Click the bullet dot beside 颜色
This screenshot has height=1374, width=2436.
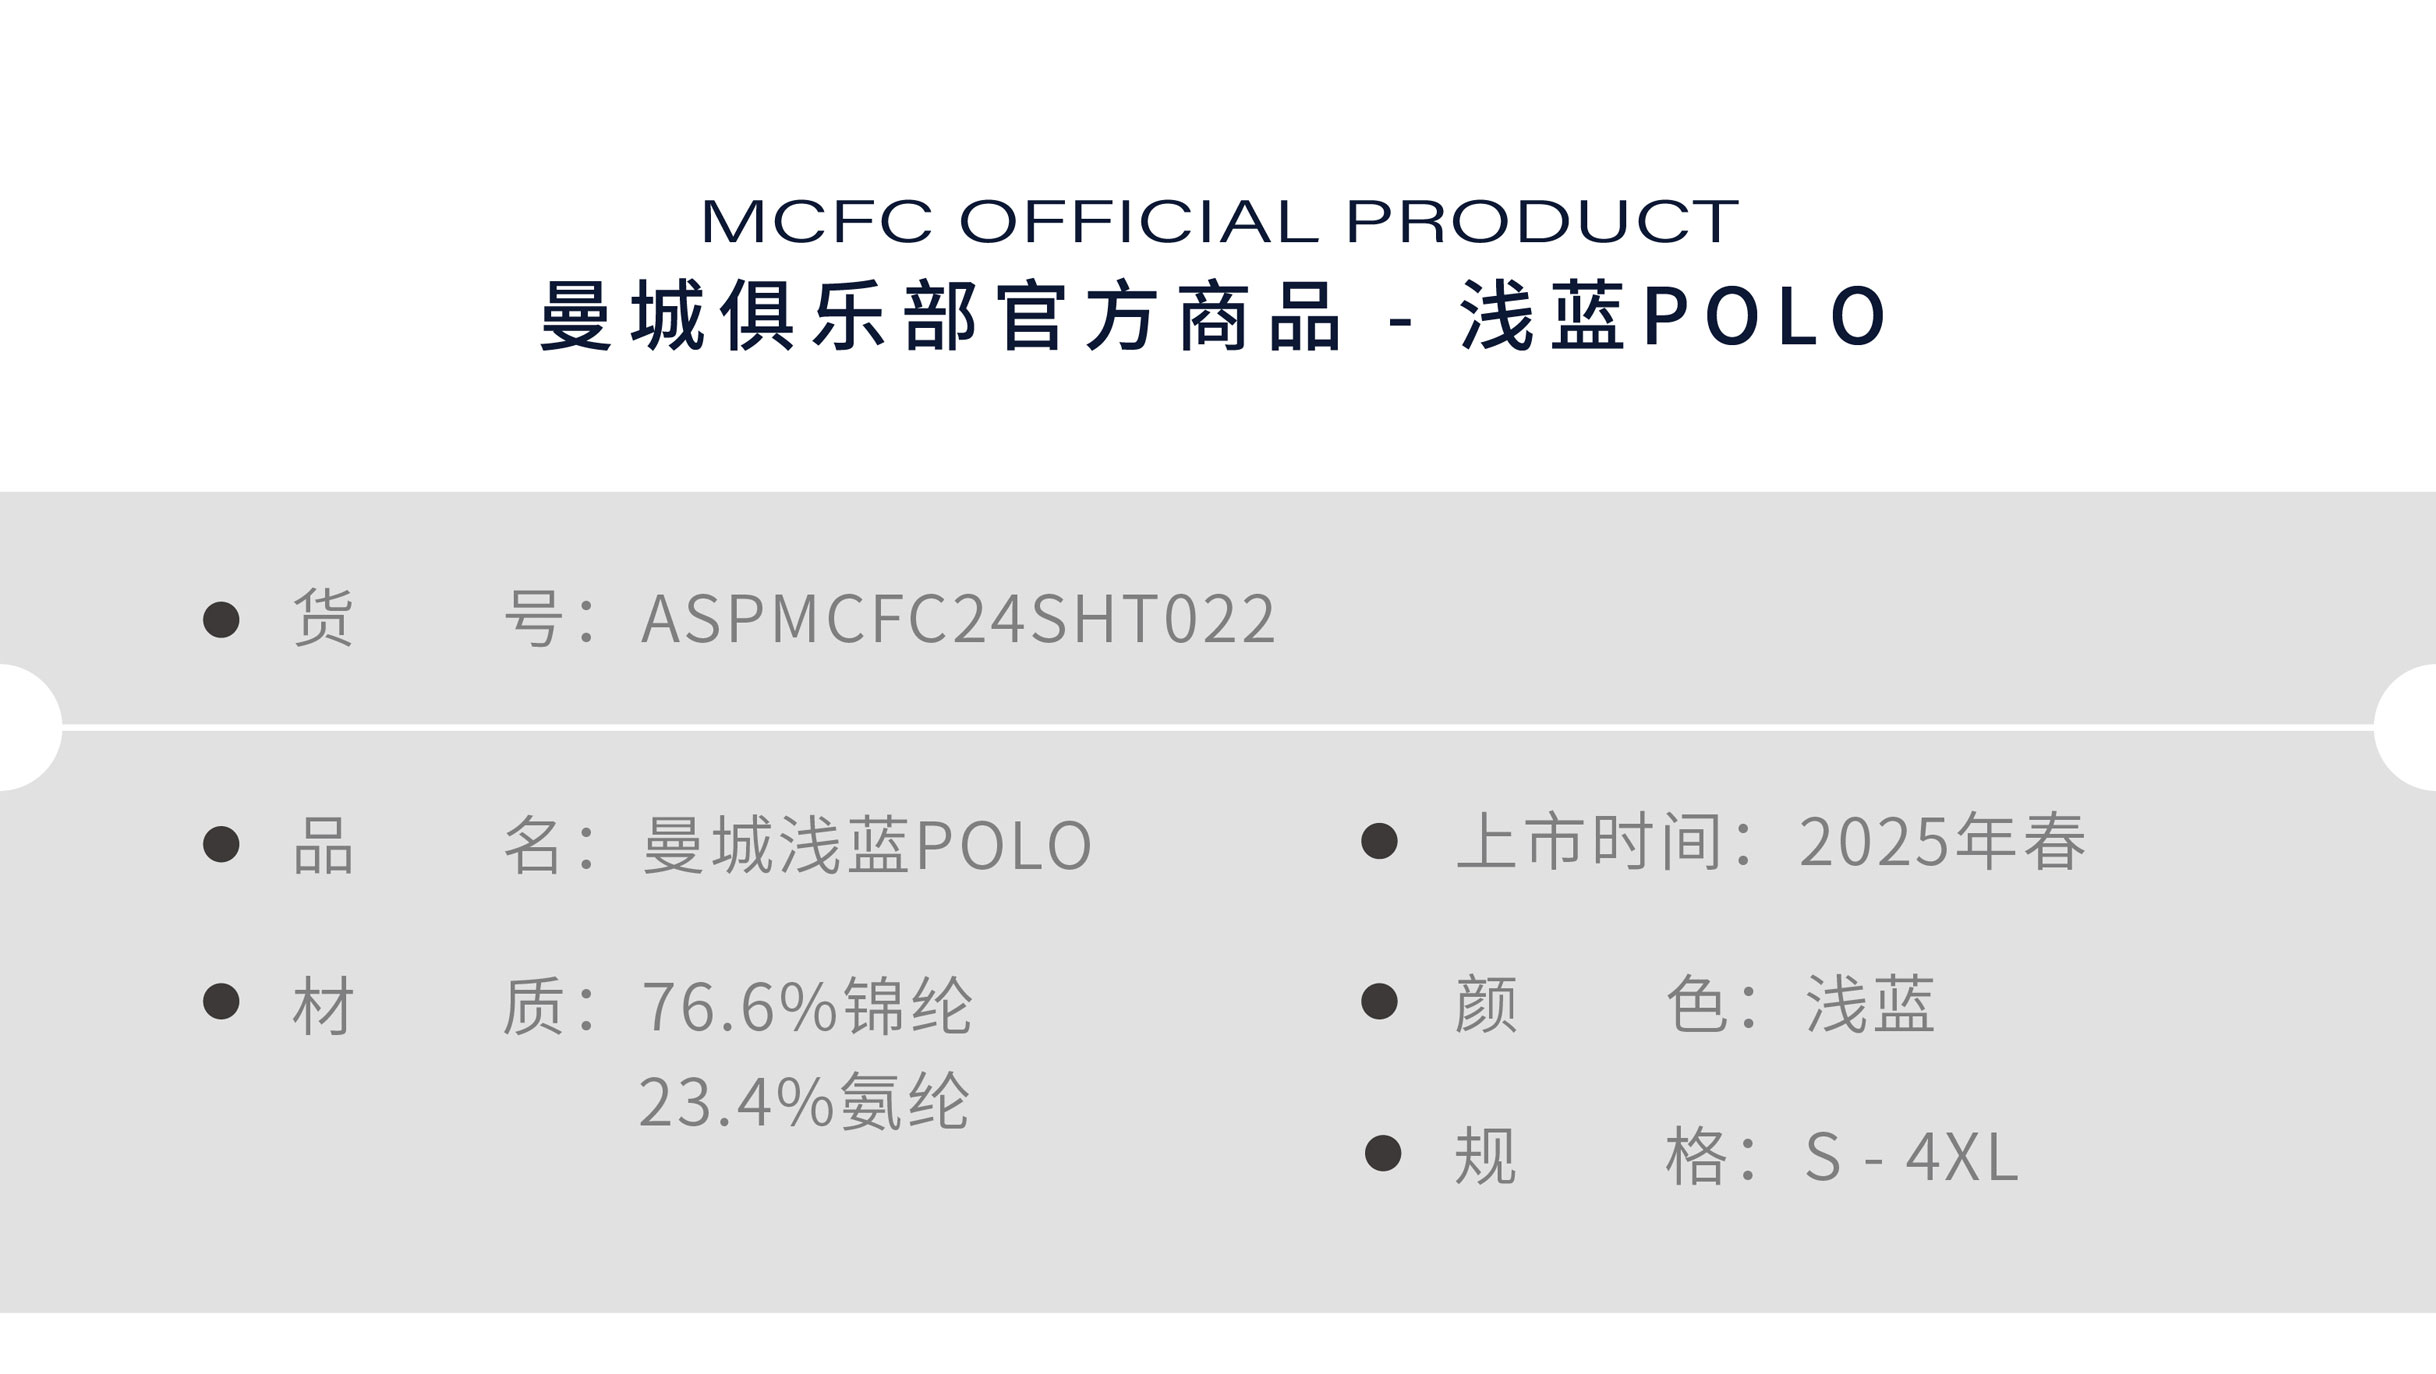point(1379,1001)
